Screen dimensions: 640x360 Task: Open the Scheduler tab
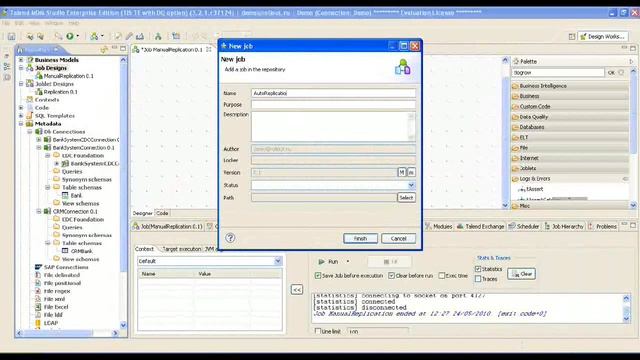(x=524, y=226)
